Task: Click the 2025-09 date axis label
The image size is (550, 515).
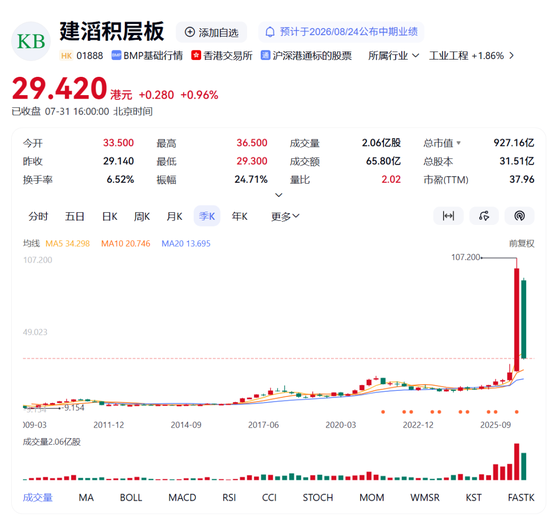Action: [x=495, y=425]
